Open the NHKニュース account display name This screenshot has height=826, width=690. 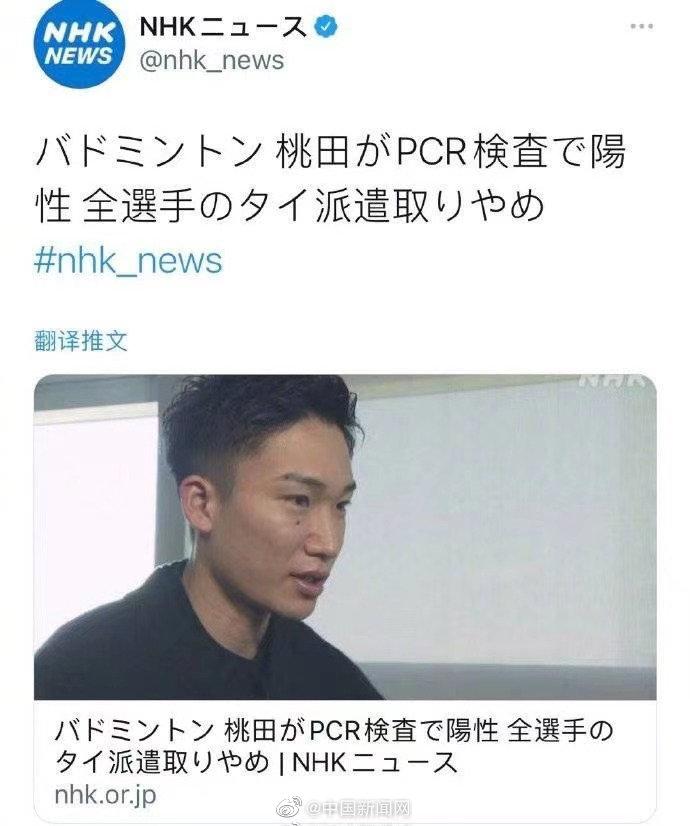(x=222, y=27)
